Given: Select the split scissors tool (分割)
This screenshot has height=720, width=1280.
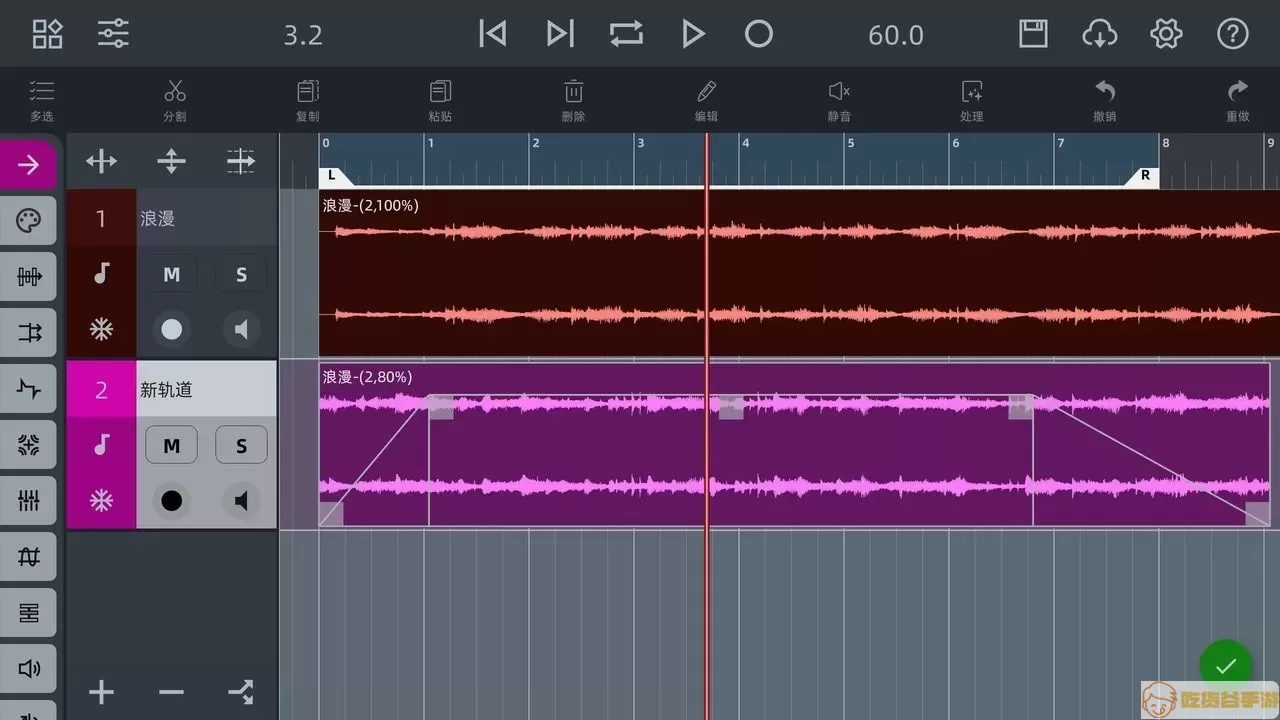Looking at the screenshot, I should pyautogui.click(x=175, y=101).
